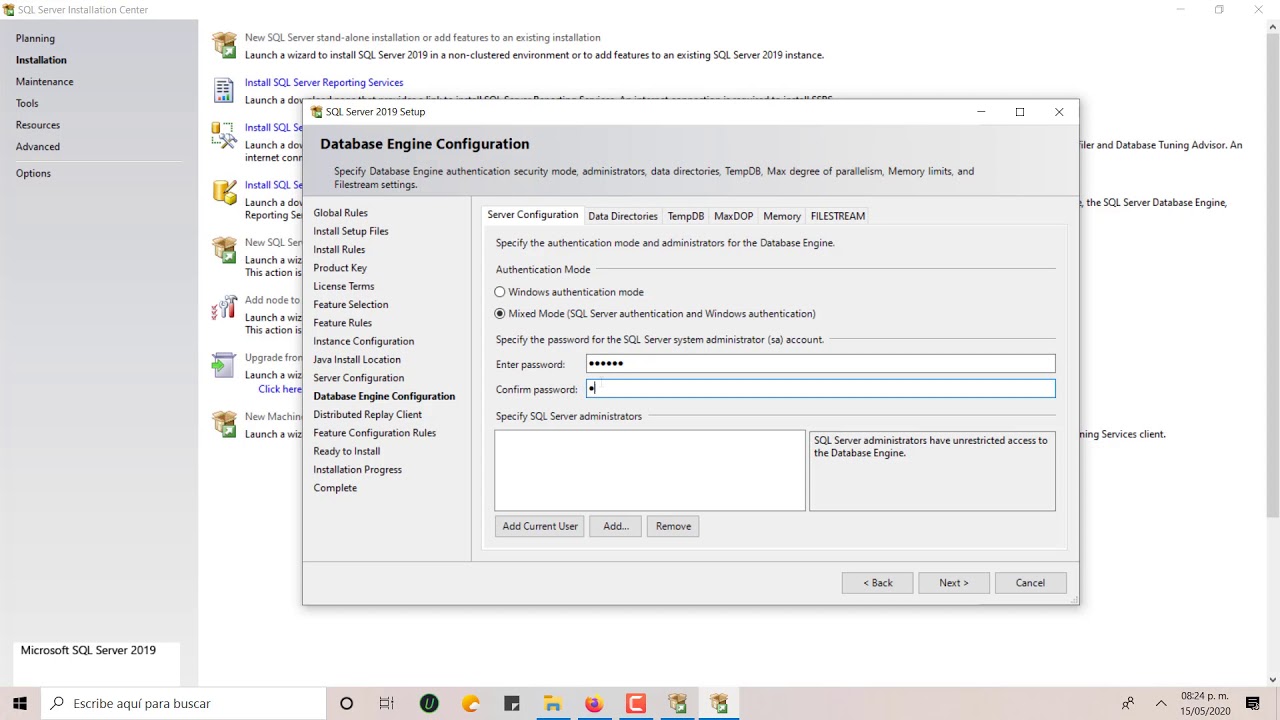Click the Cortana circle icon in taskbar
This screenshot has width=1280, height=720.
[346, 703]
